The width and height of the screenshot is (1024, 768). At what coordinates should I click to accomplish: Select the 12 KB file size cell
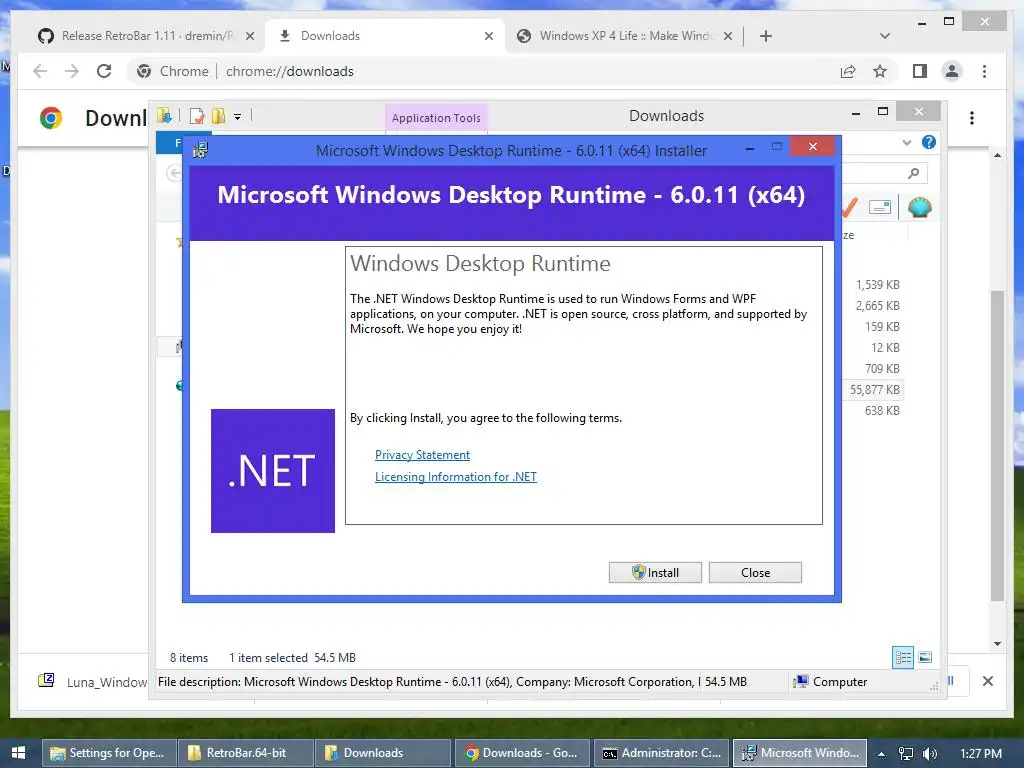click(885, 347)
